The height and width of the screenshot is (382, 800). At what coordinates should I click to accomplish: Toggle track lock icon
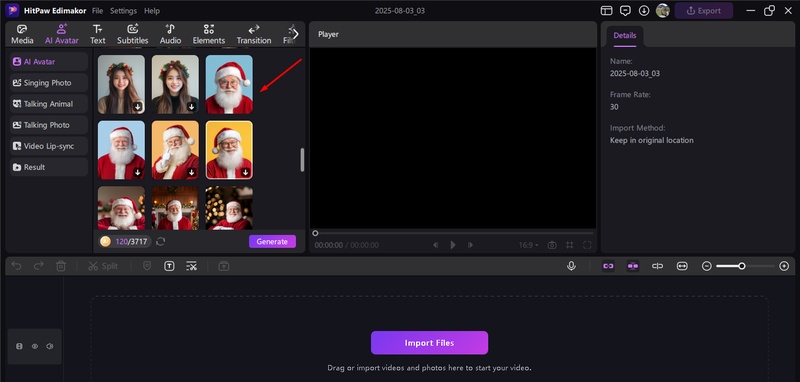pos(19,346)
